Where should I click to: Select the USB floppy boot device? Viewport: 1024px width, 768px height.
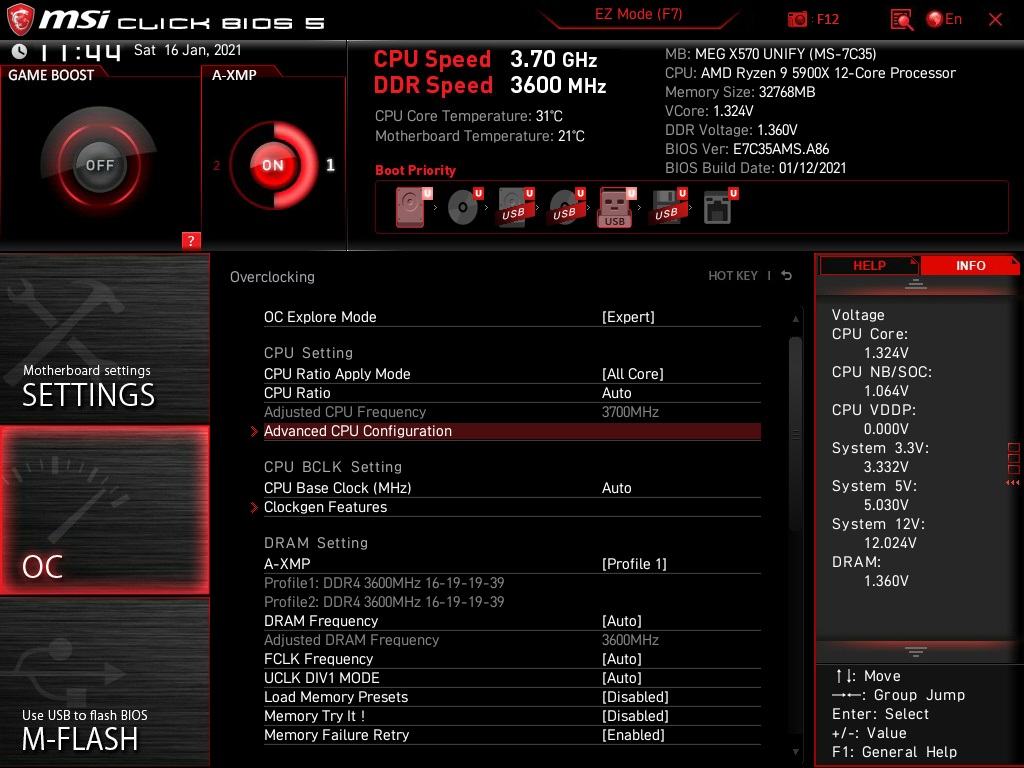pos(667,207)
